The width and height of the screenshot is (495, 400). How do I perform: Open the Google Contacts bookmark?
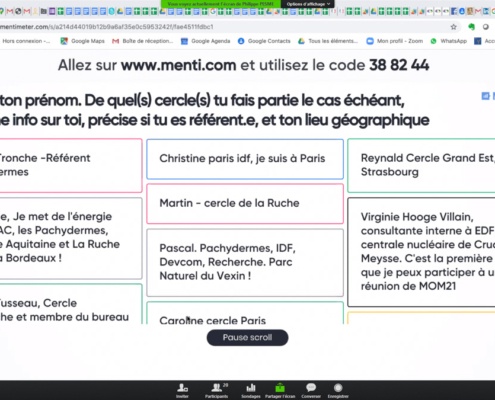pyautogui.click(x=264, y=41)
